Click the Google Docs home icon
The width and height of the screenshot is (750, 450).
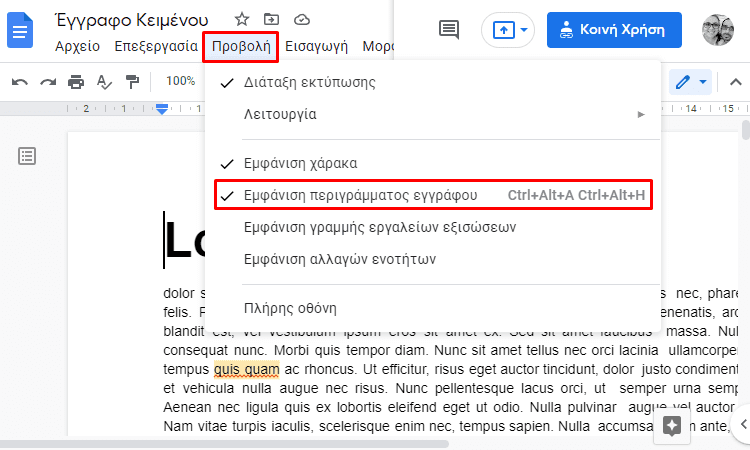coord(20,31)
